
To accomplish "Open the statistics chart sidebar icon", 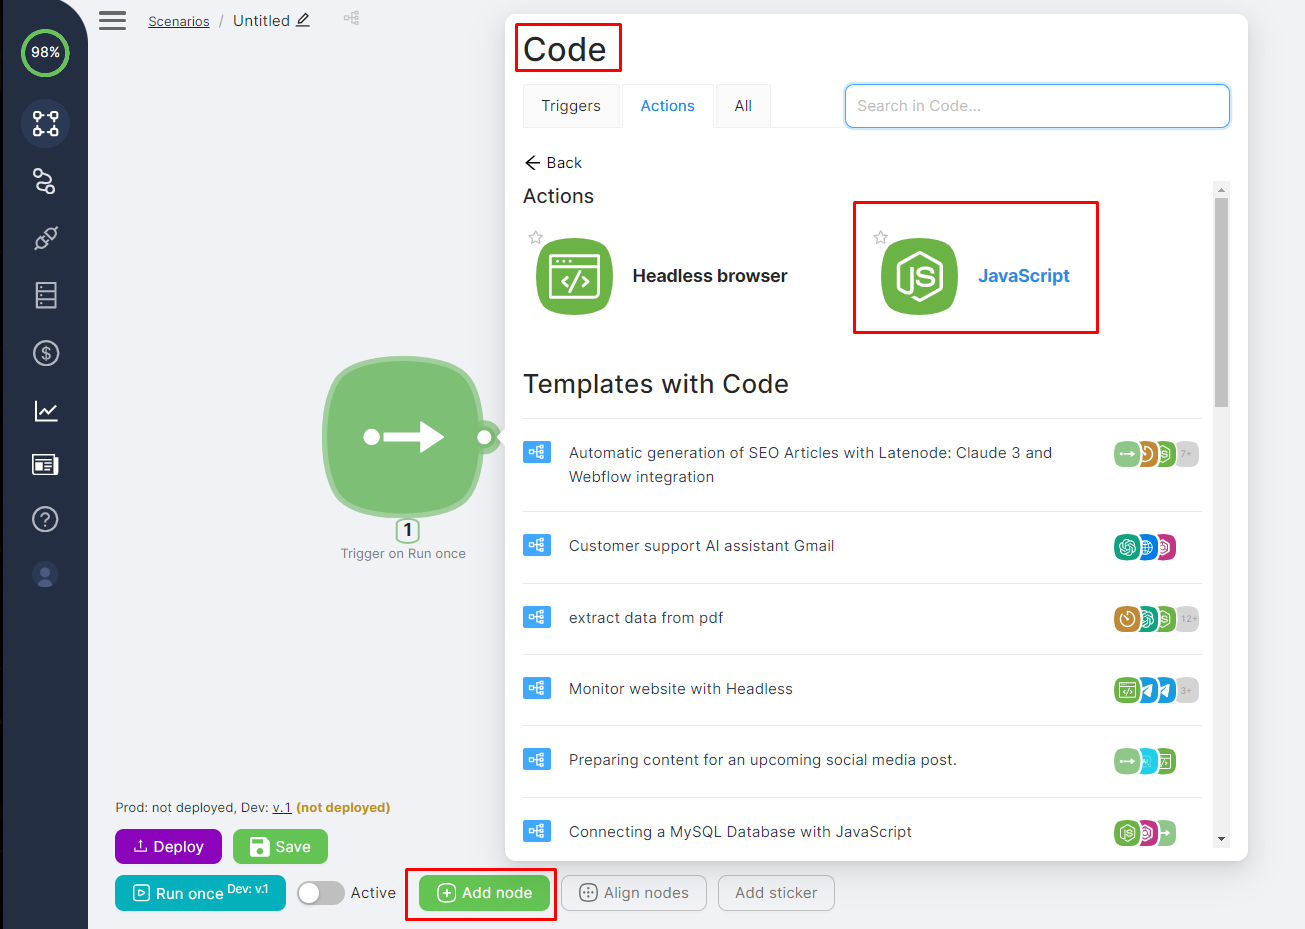I will [45, 411].
